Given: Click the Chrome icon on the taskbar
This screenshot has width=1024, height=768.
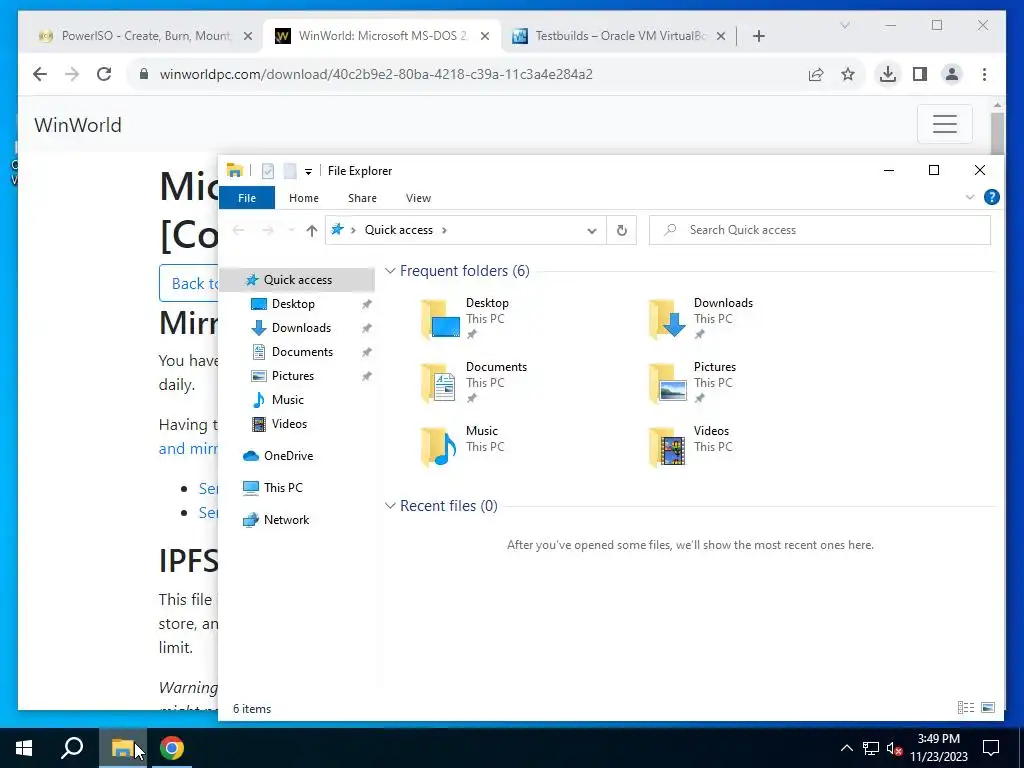Looking at the screenshot, I should pos(171,748).
